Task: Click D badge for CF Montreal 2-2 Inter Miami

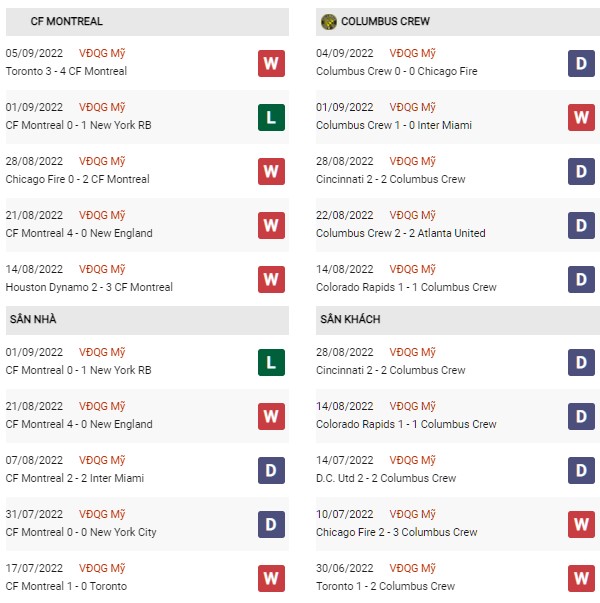Action: click(x=271, y=470)
